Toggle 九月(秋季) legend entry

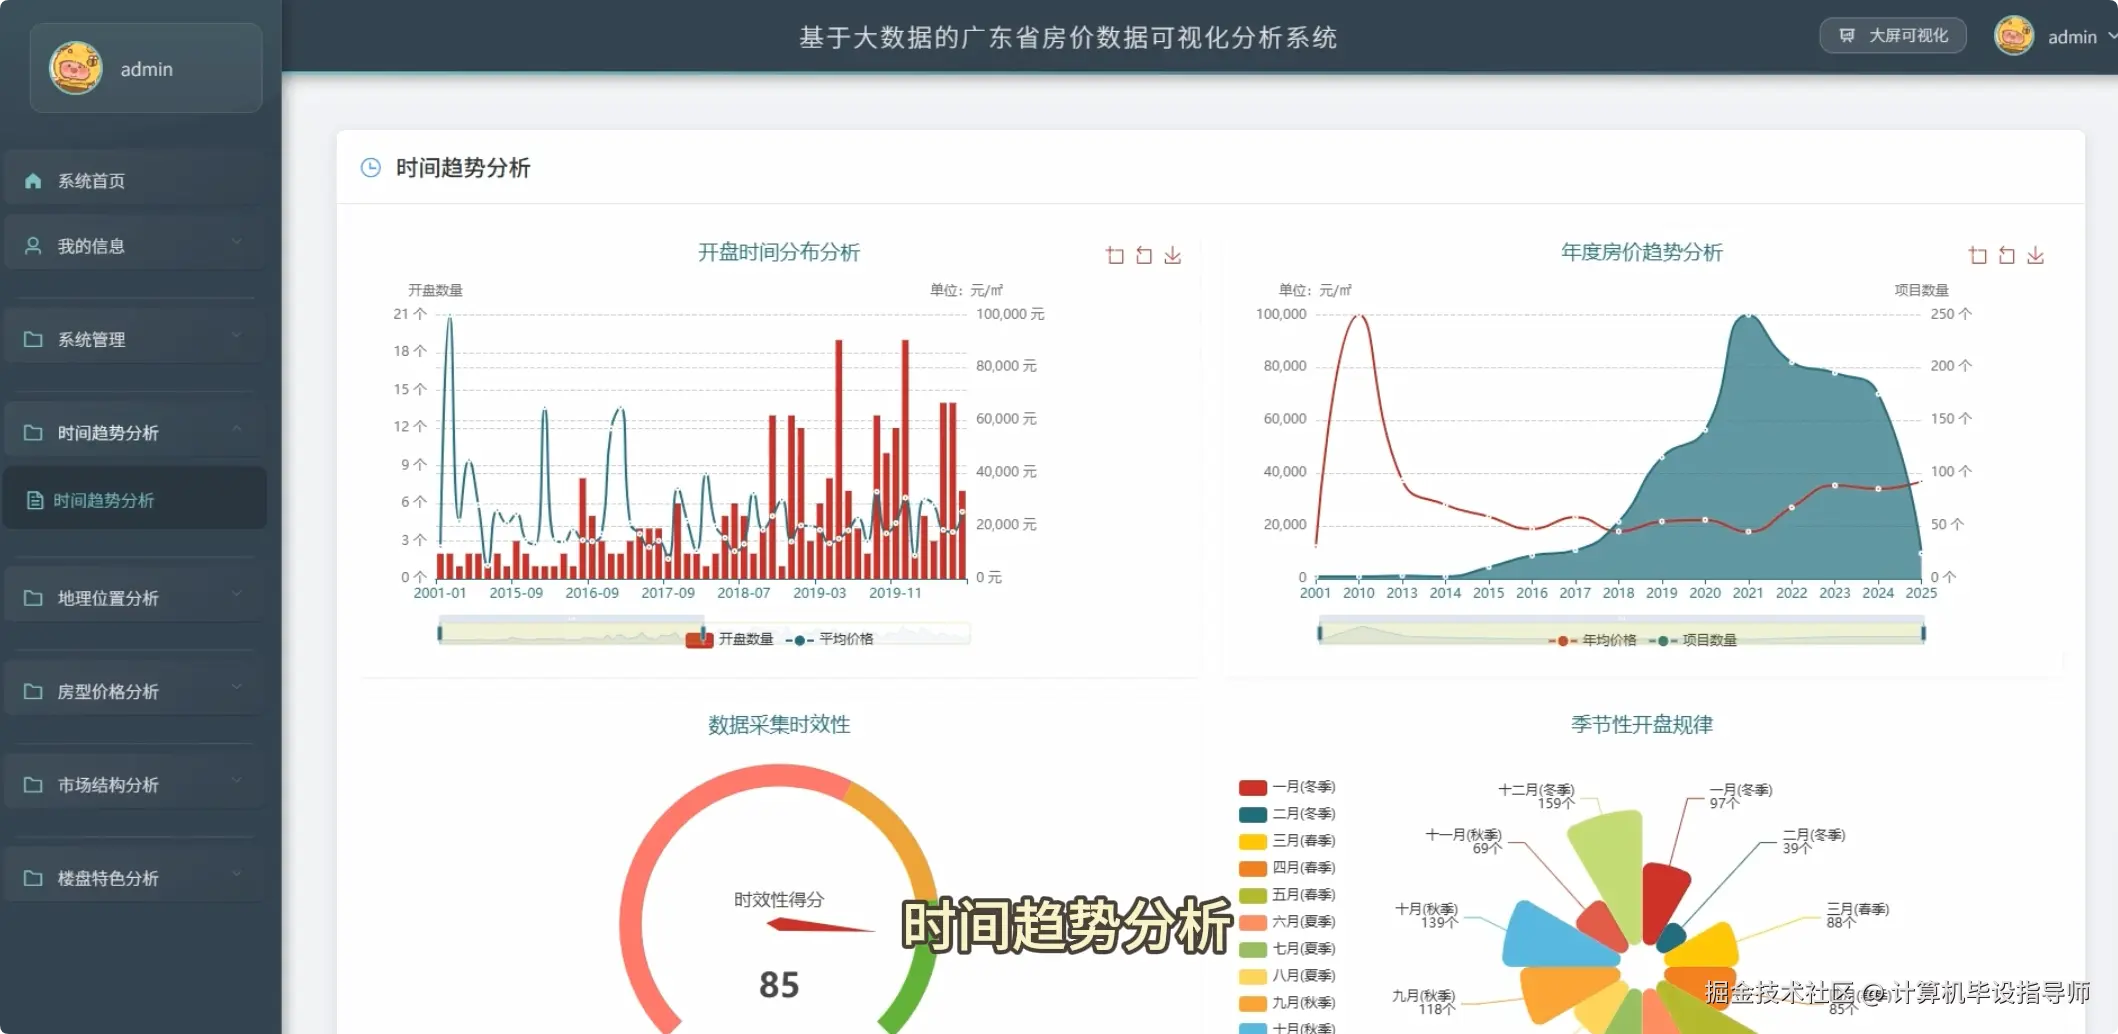click(x=1287, y=1004)
